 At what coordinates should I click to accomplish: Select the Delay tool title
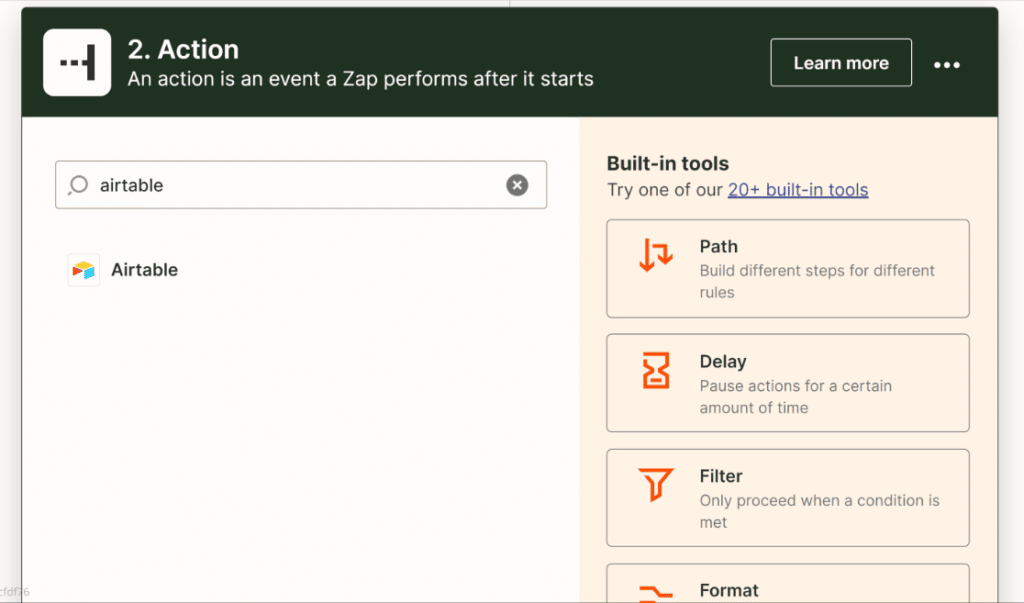pos(723,362)
